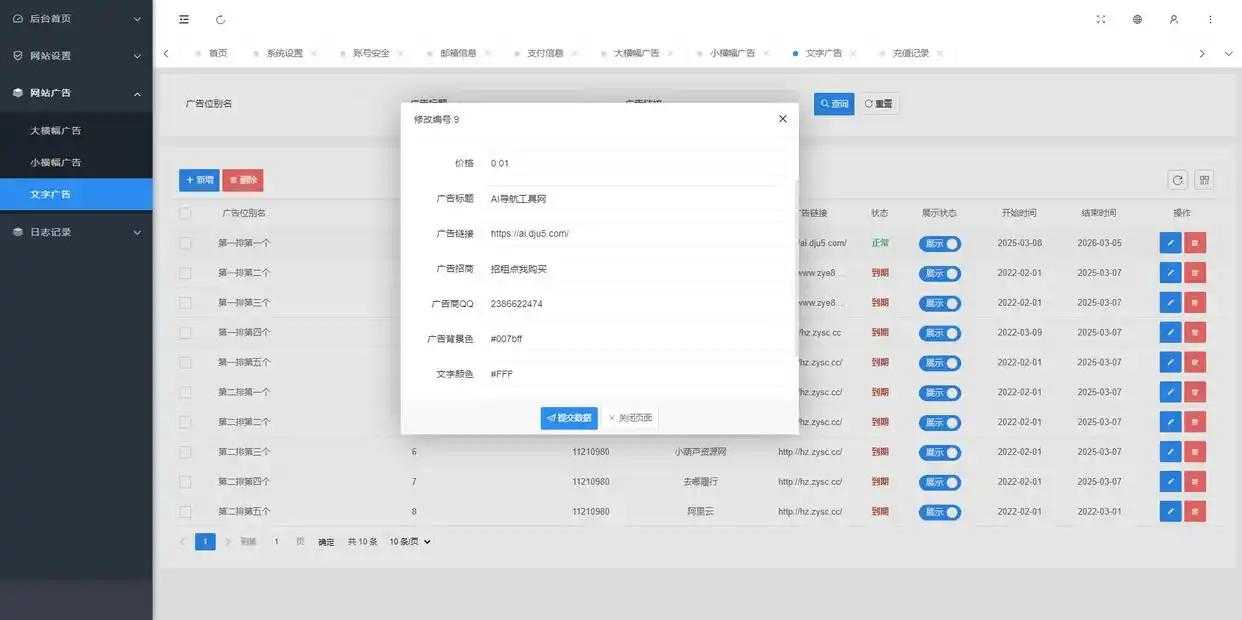
Task: Go to pagination page 1
Action: pyautogui.click(x=205, y=542)
